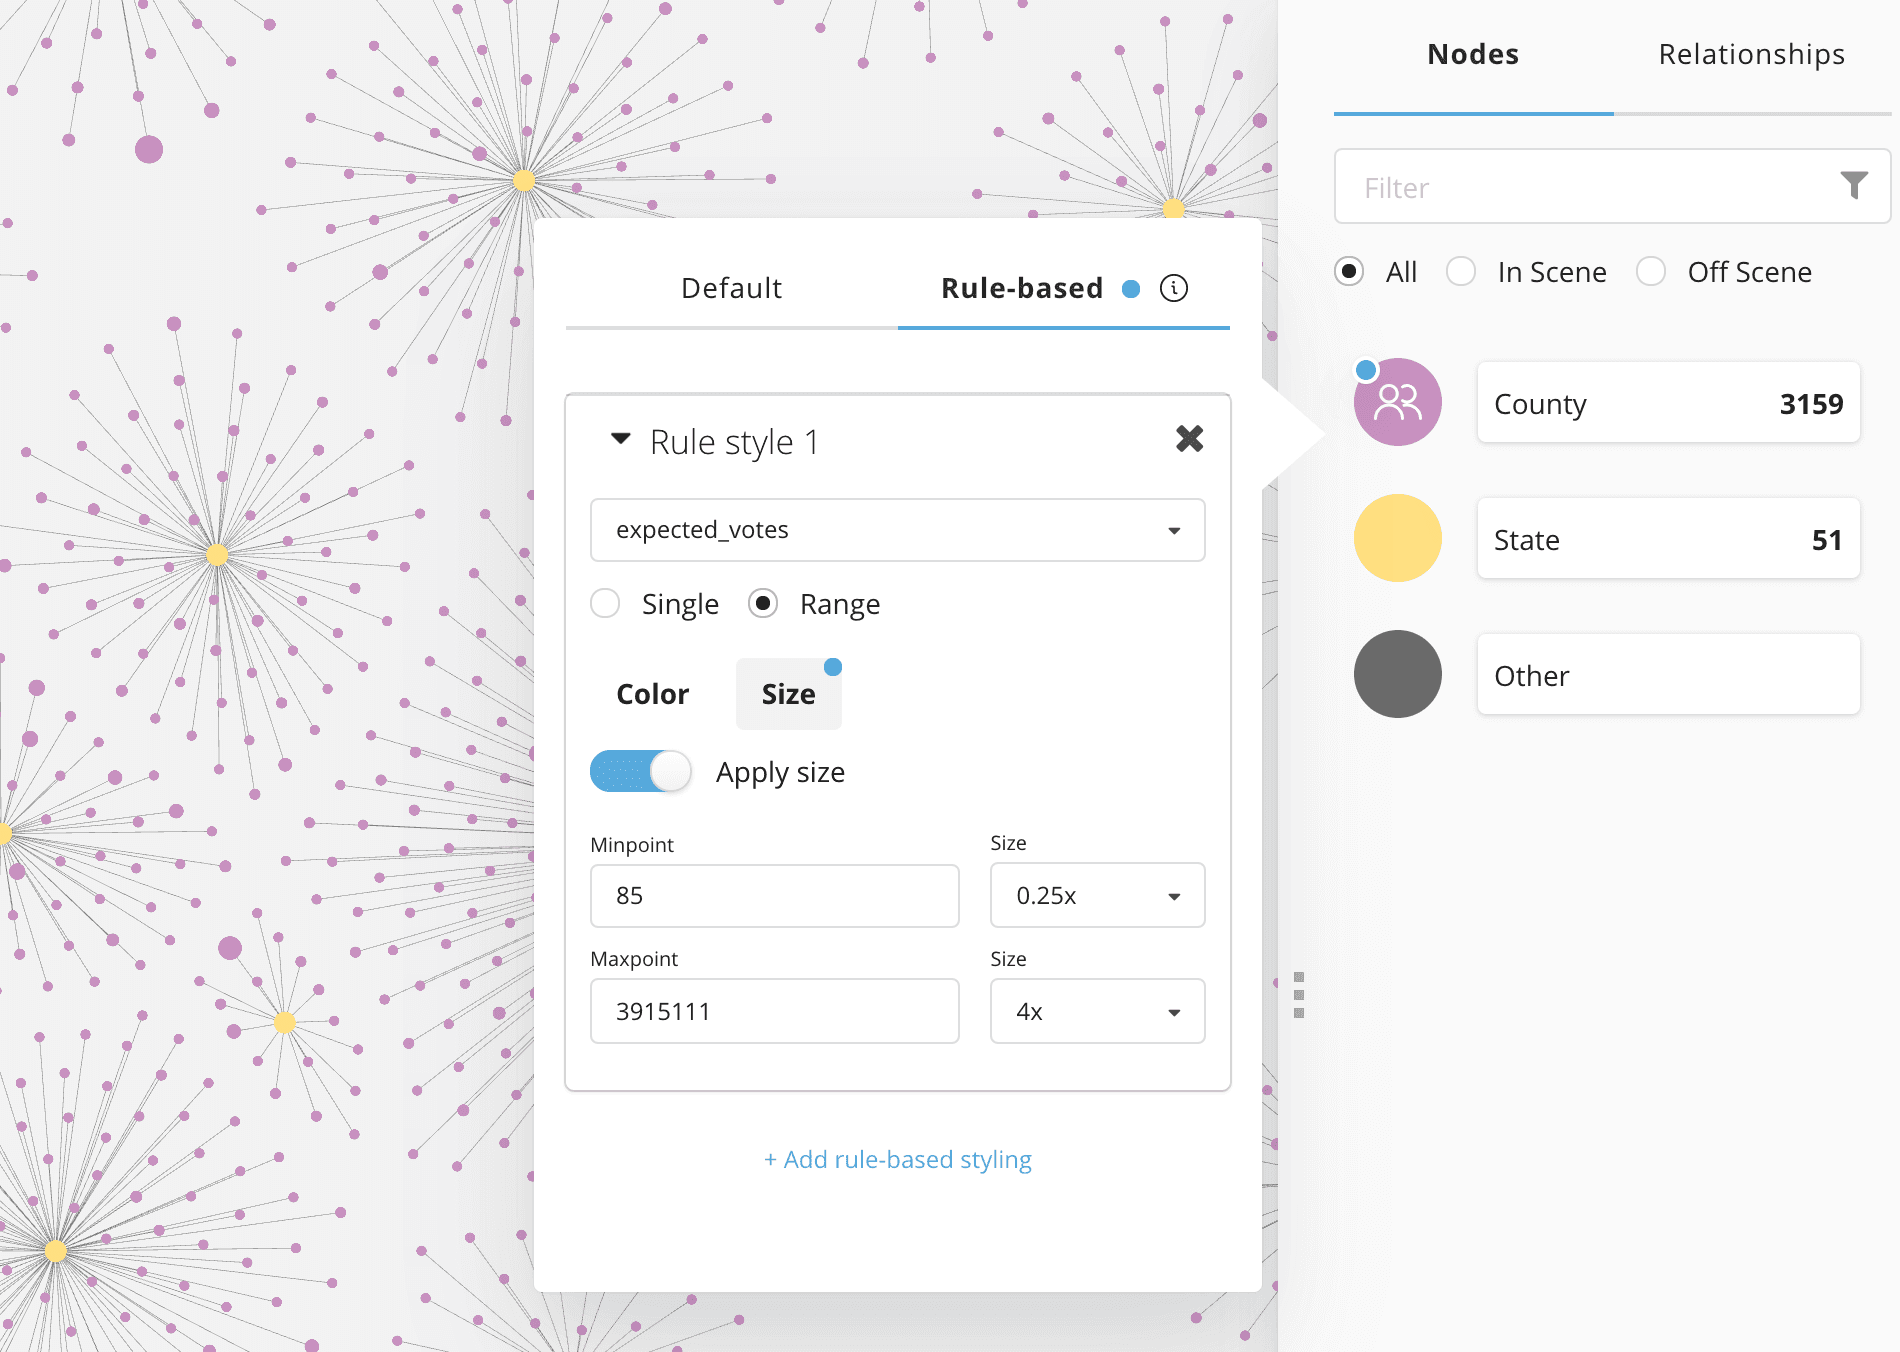Click the Minpoint input field
The image size is (1900, 1352).
(774, 896)
